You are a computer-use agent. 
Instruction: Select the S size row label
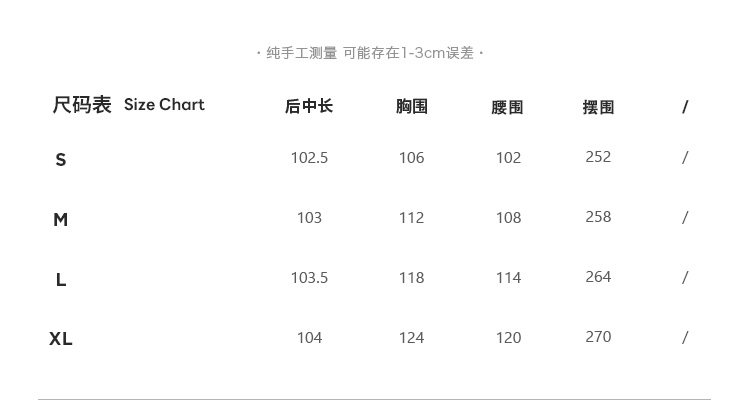point(61,160)
